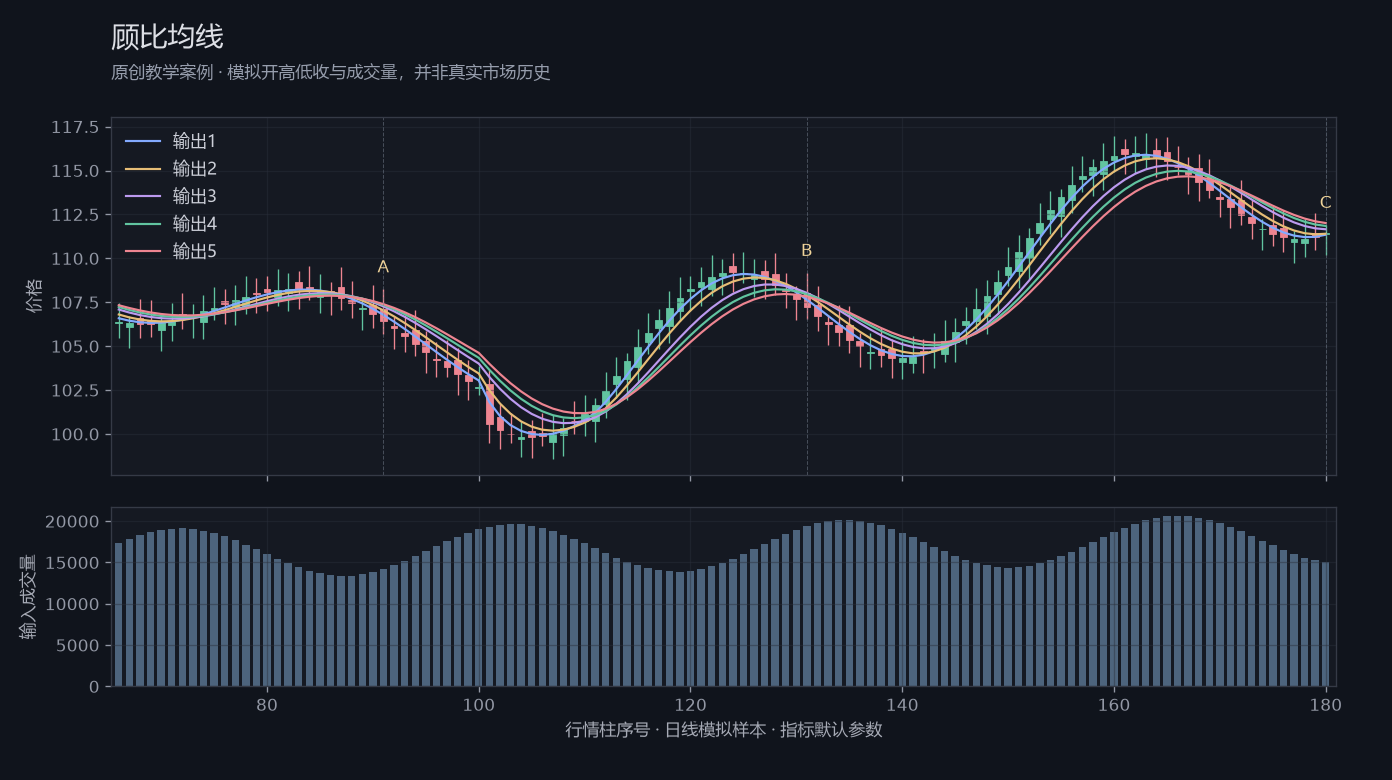The height and width of the screenshot is (780, 1392).
Task: Click marker label B on price chart
Action: tap(807, 251)
